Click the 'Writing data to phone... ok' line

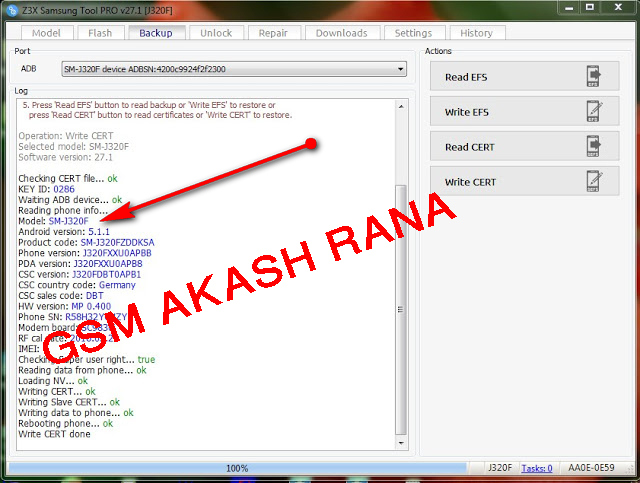tap(76, 412)
